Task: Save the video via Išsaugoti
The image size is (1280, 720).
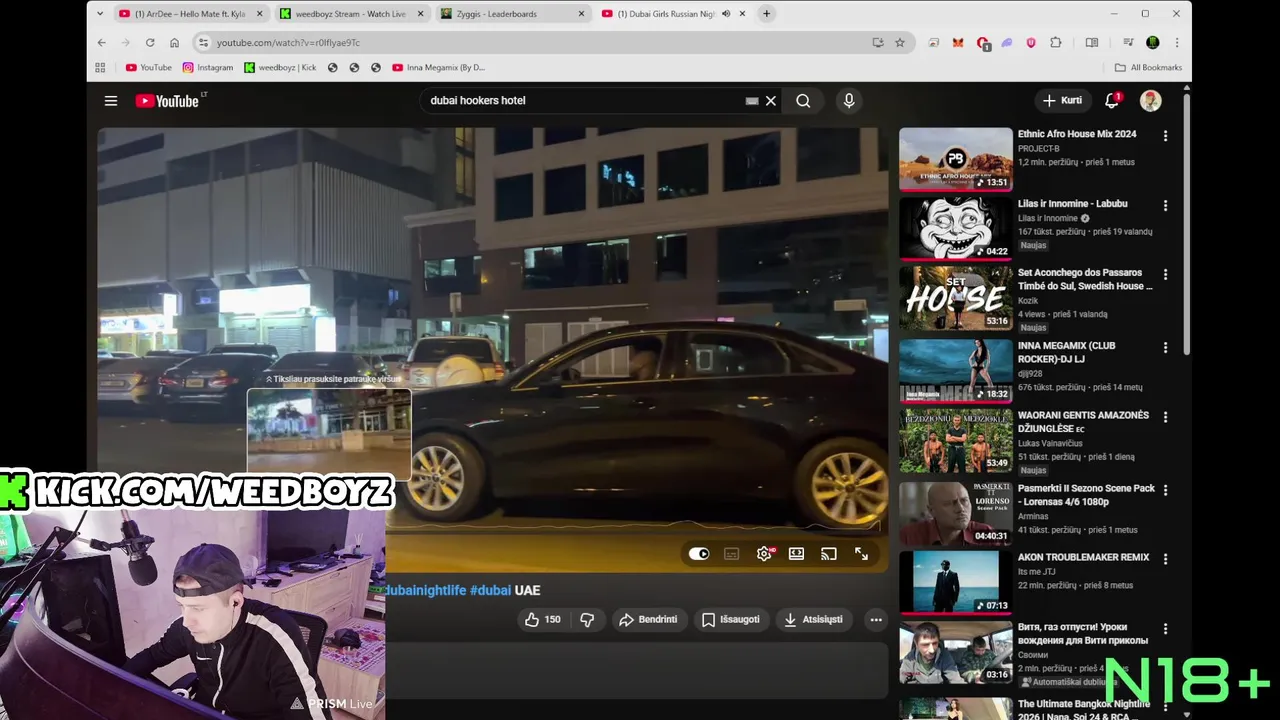Action: 731,620
